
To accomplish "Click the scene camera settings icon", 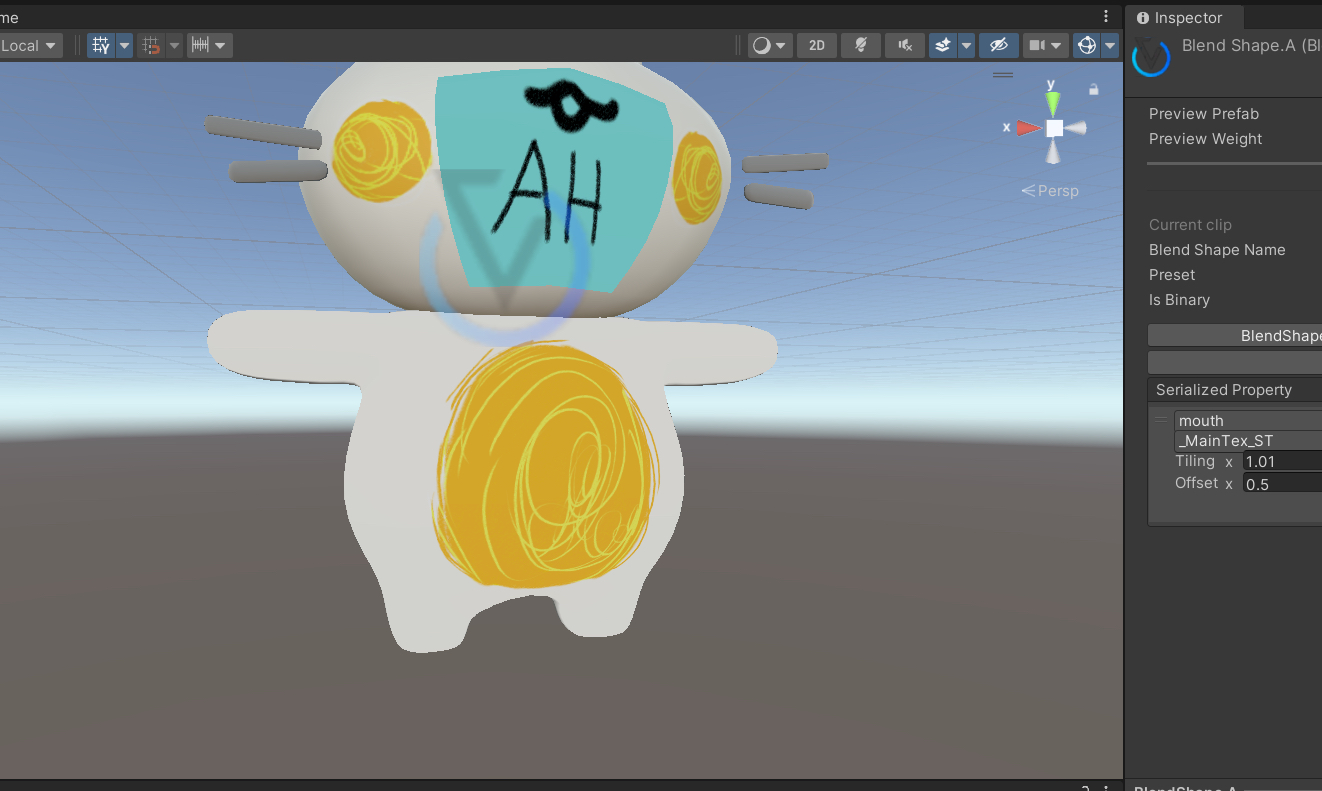I will click(x=1037, y=45).
